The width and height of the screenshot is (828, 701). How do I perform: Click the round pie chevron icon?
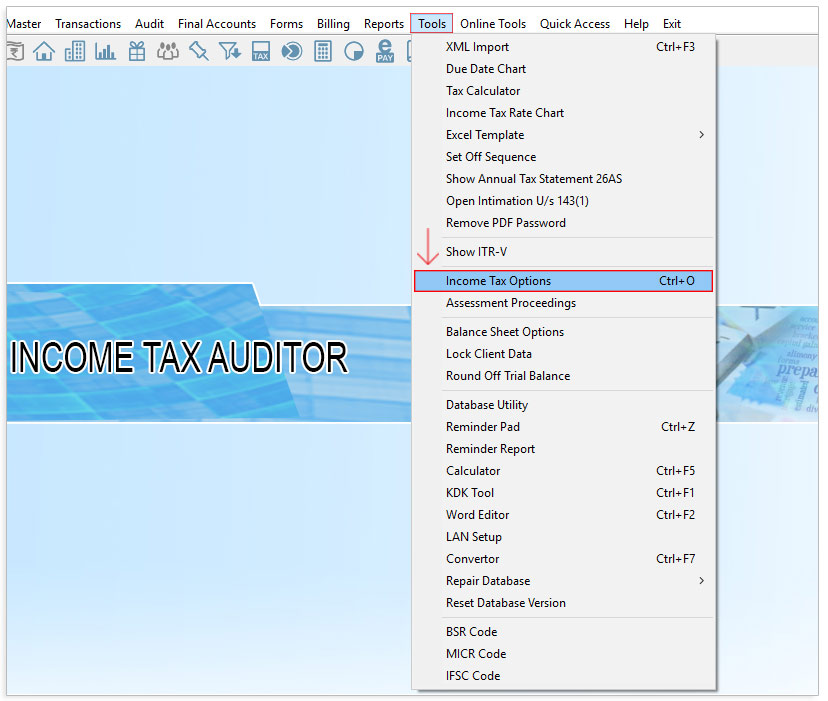click(x=291, y=51)
